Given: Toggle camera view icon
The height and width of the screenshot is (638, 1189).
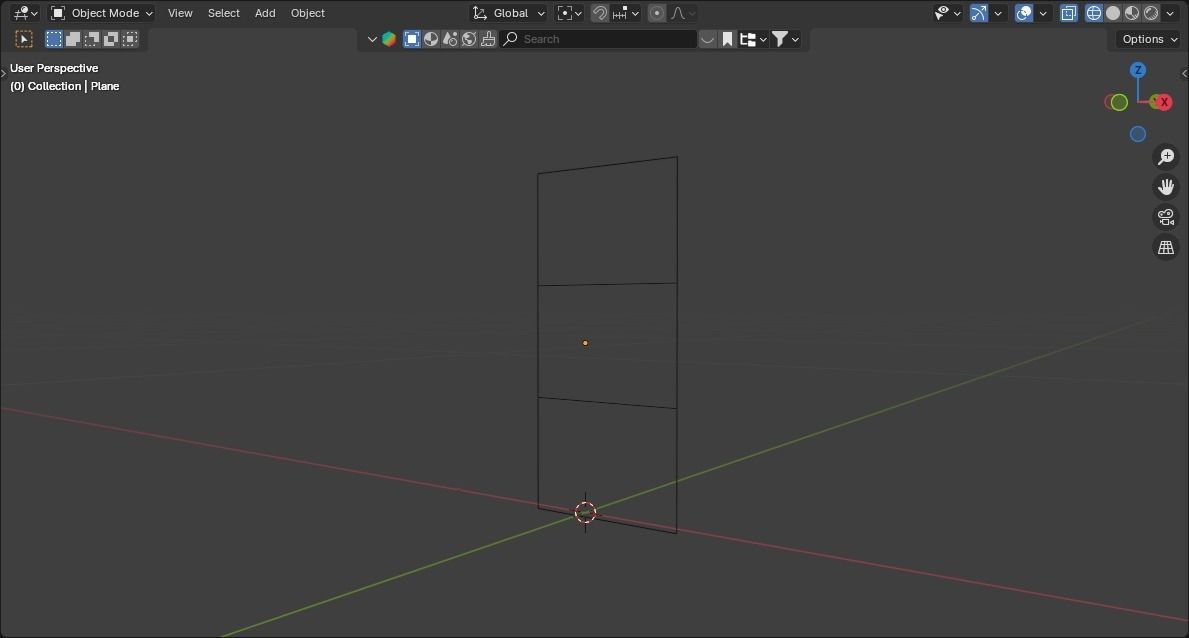Looking at the screenshot, I should coord(1165,217).
